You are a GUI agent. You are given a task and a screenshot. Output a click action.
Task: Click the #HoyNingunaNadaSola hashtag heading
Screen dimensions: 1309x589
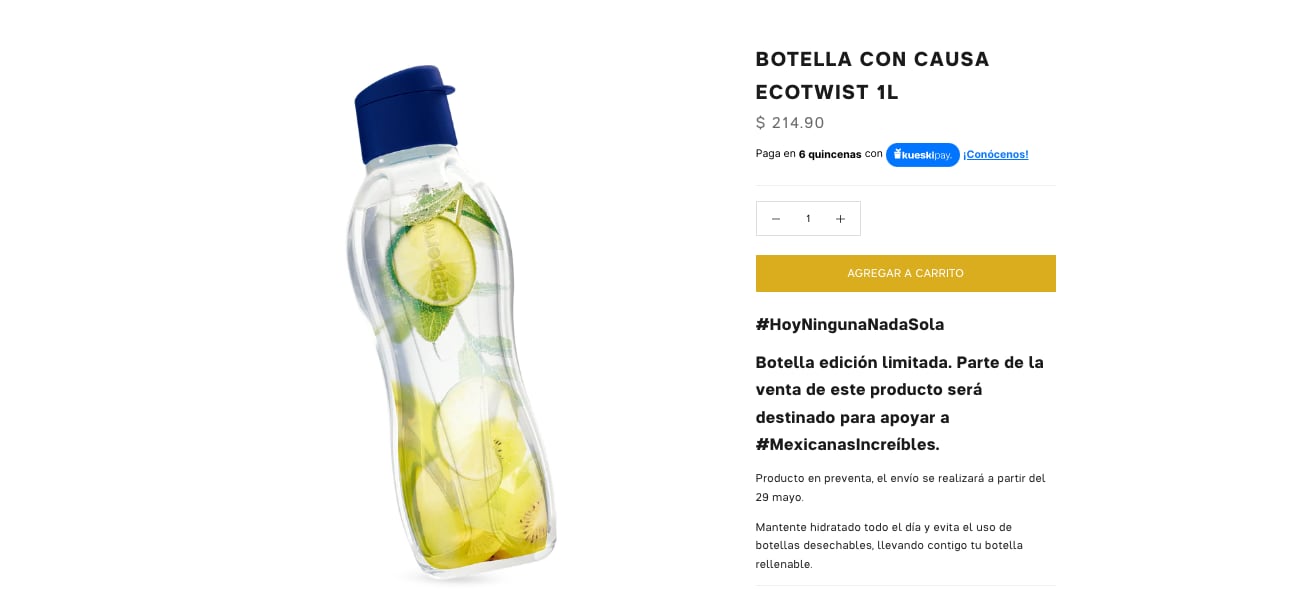(850, 324)
